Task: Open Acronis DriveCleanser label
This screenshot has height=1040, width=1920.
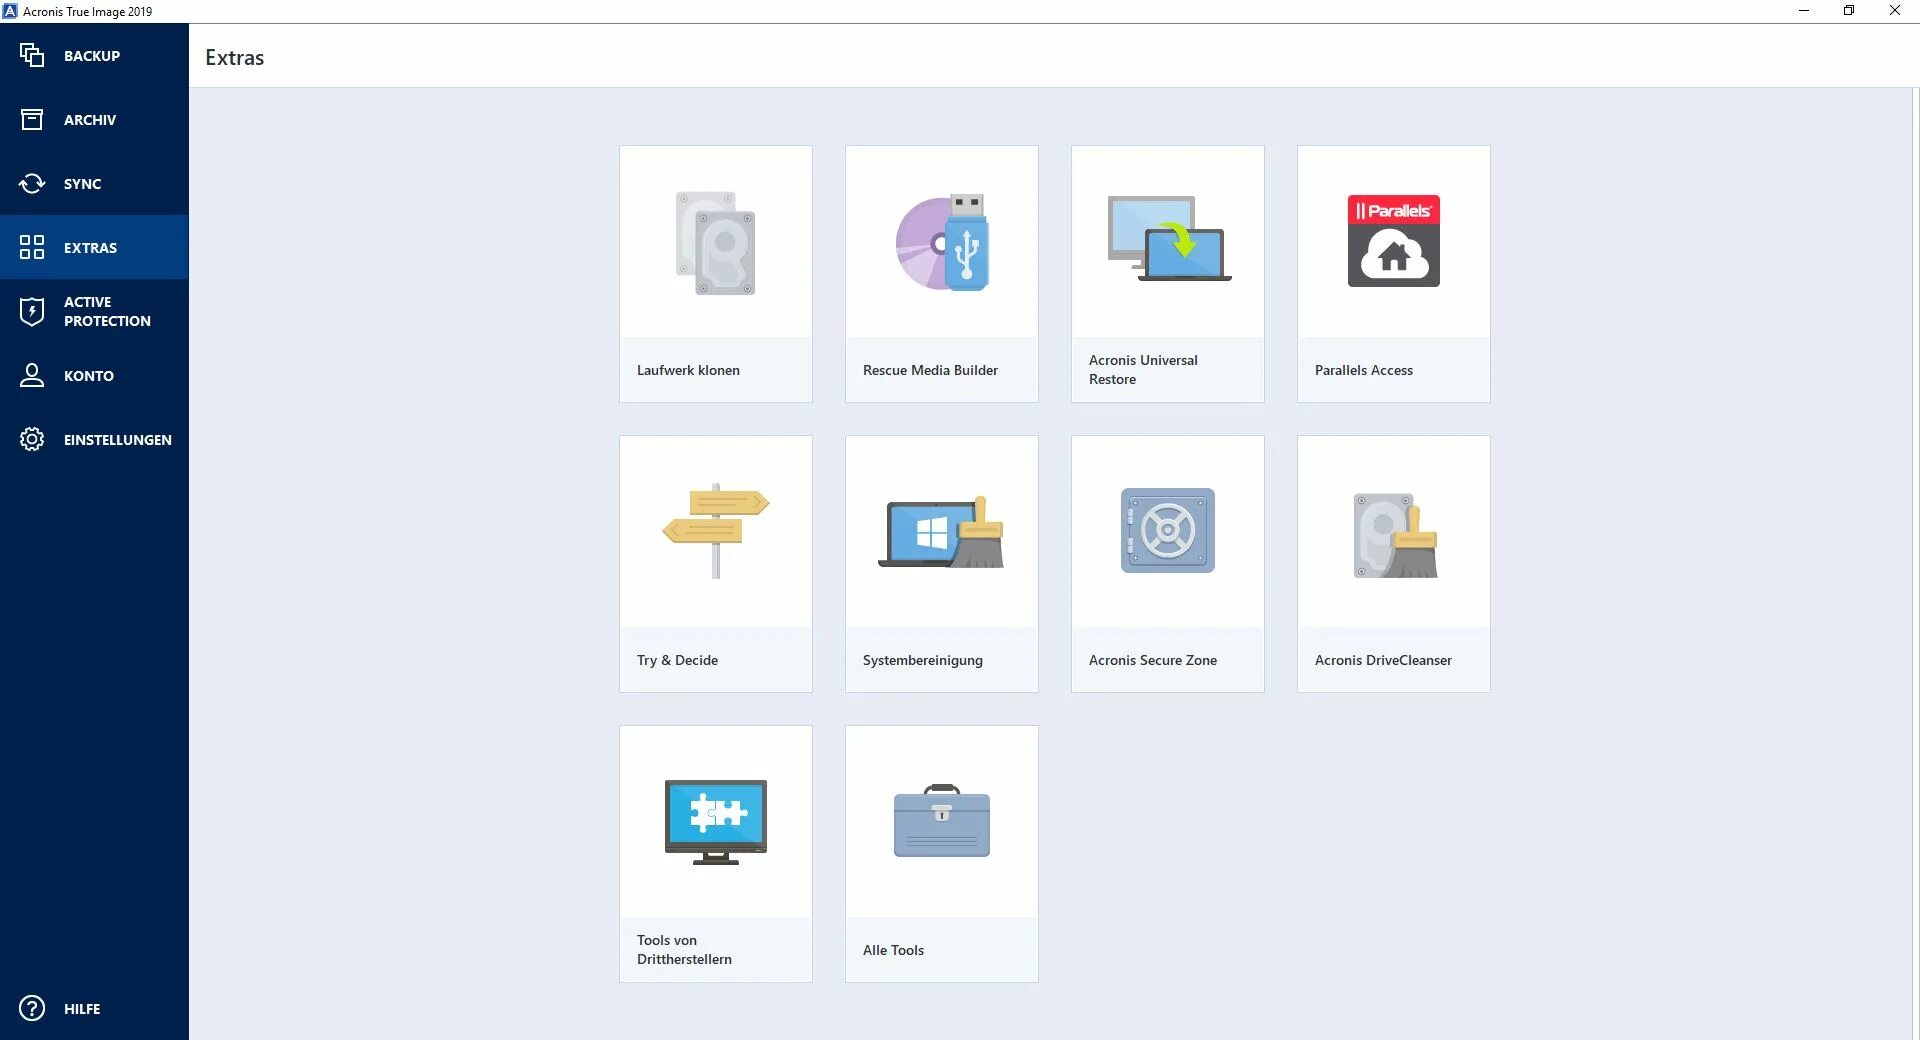Action: click(1383, 660)
